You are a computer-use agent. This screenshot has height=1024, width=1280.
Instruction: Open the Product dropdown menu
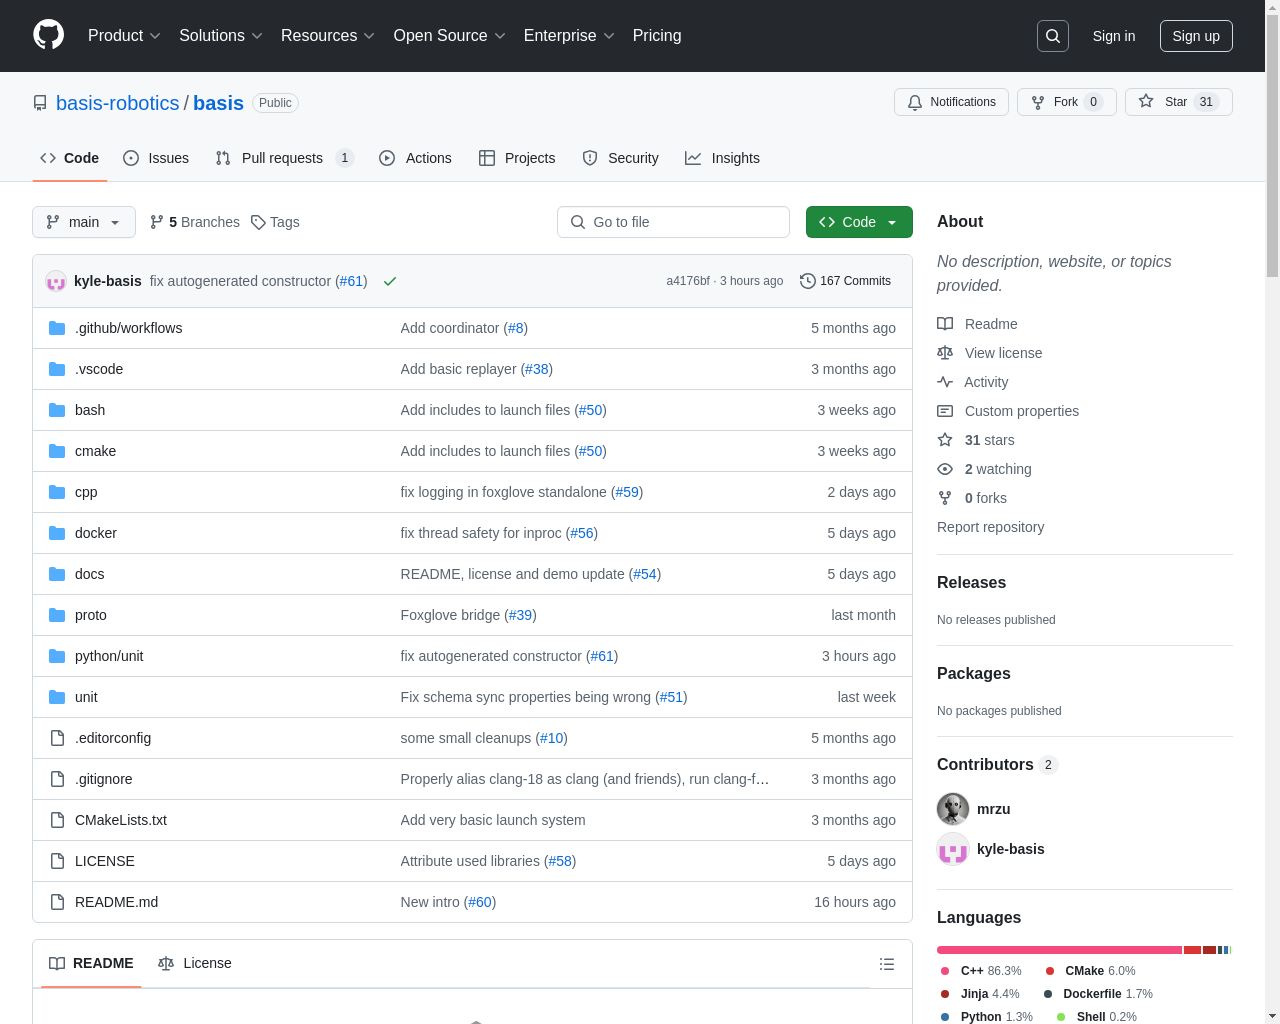pos(124,35)
